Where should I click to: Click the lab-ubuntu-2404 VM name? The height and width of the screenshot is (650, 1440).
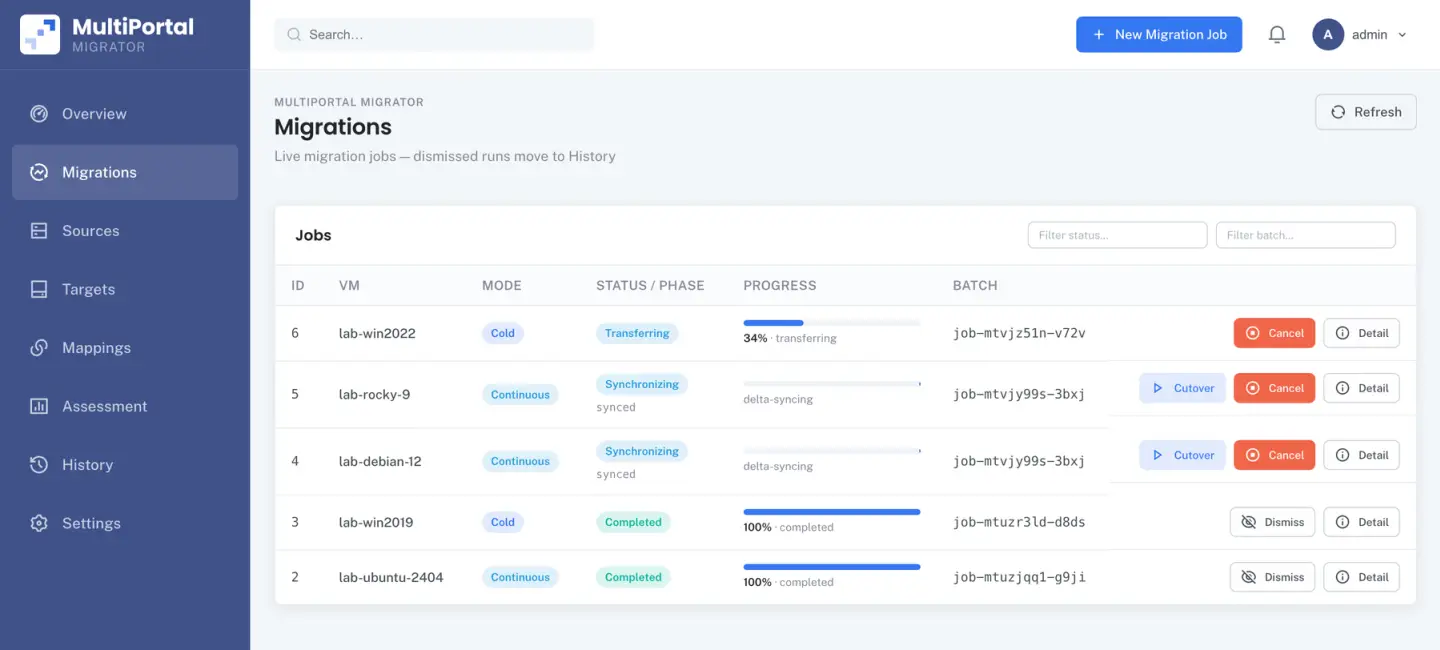click(391, 577)
